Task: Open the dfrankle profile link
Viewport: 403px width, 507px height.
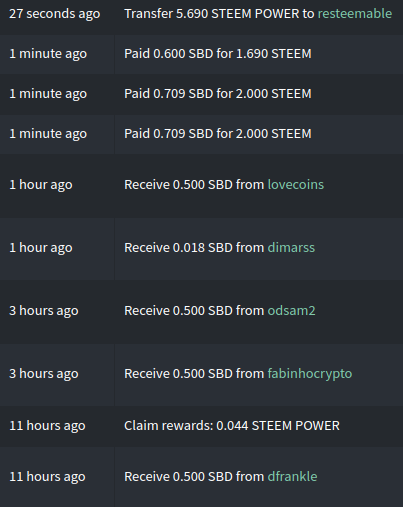Action: pos(292,476)
